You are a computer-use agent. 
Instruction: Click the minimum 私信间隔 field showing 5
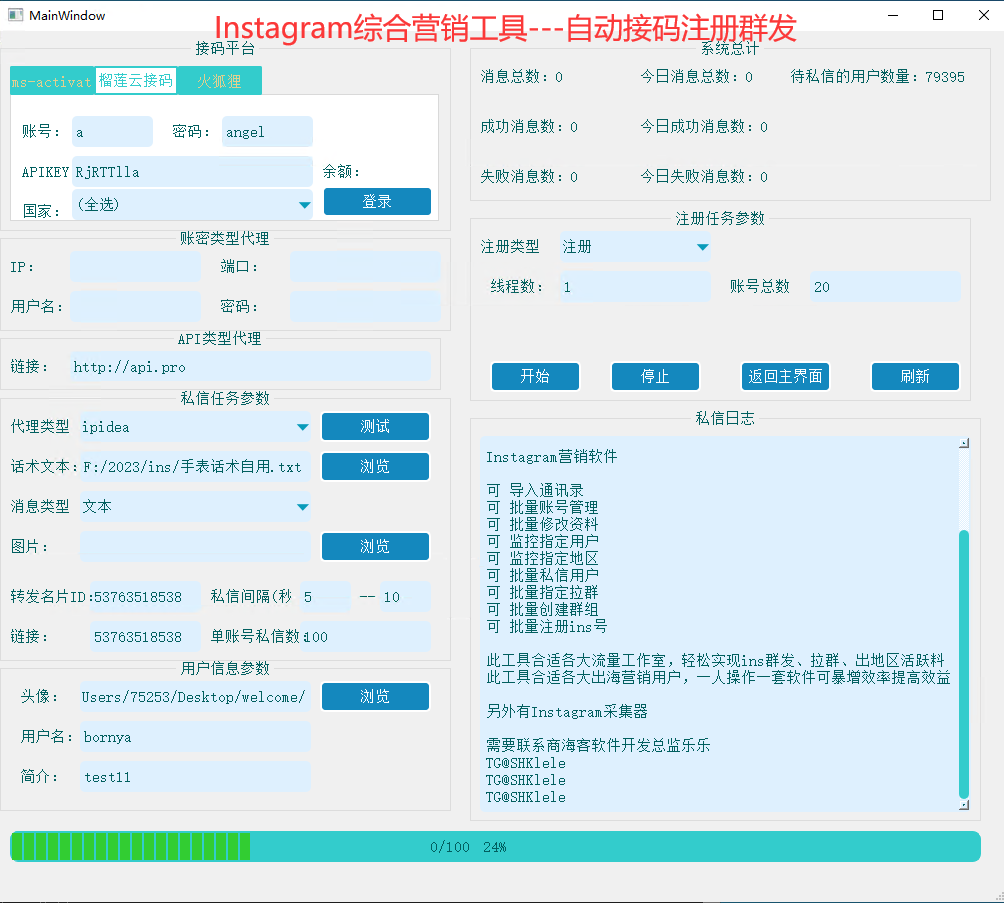tap(326, 597)
